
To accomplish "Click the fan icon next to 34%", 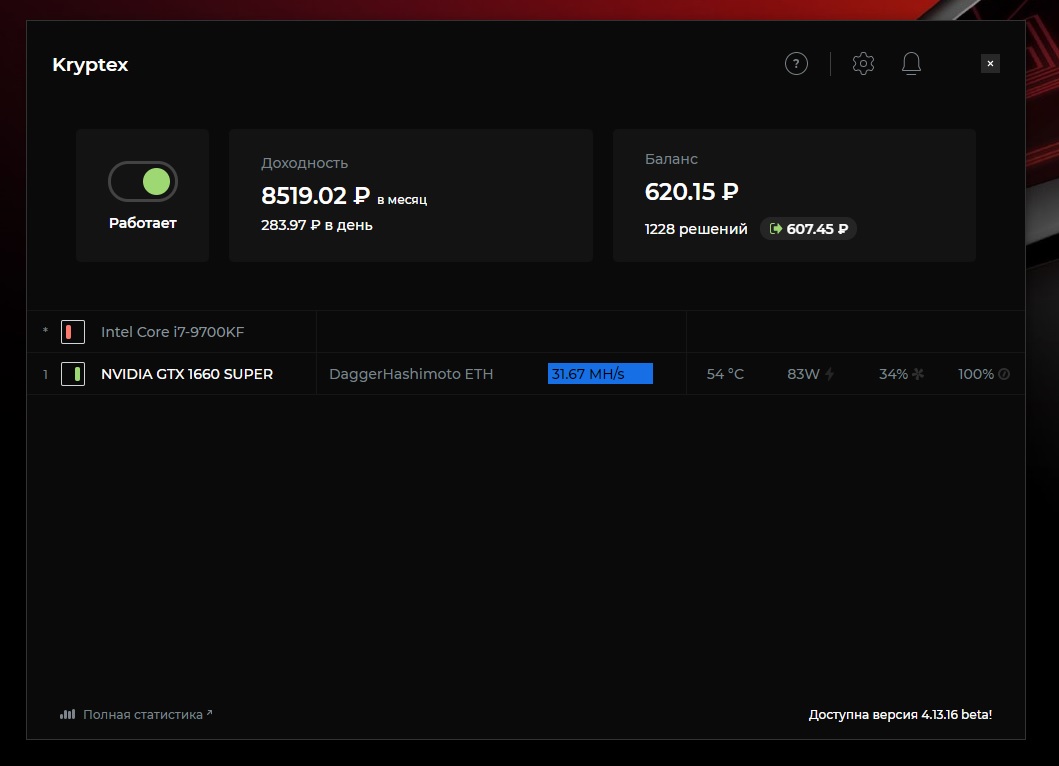I will click(918, 374).
